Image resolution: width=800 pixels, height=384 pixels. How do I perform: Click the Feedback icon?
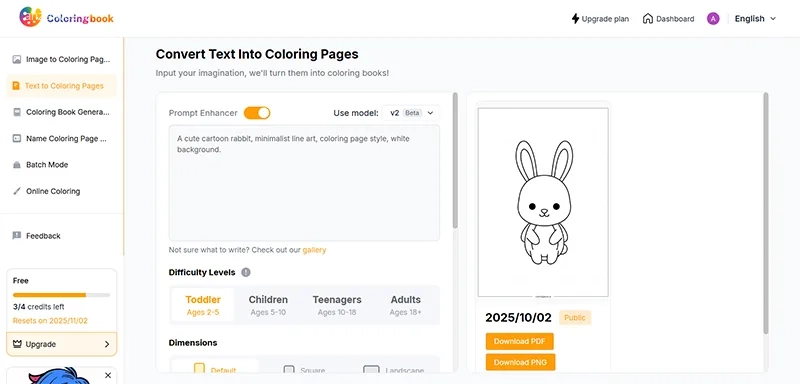pos(17,236)
